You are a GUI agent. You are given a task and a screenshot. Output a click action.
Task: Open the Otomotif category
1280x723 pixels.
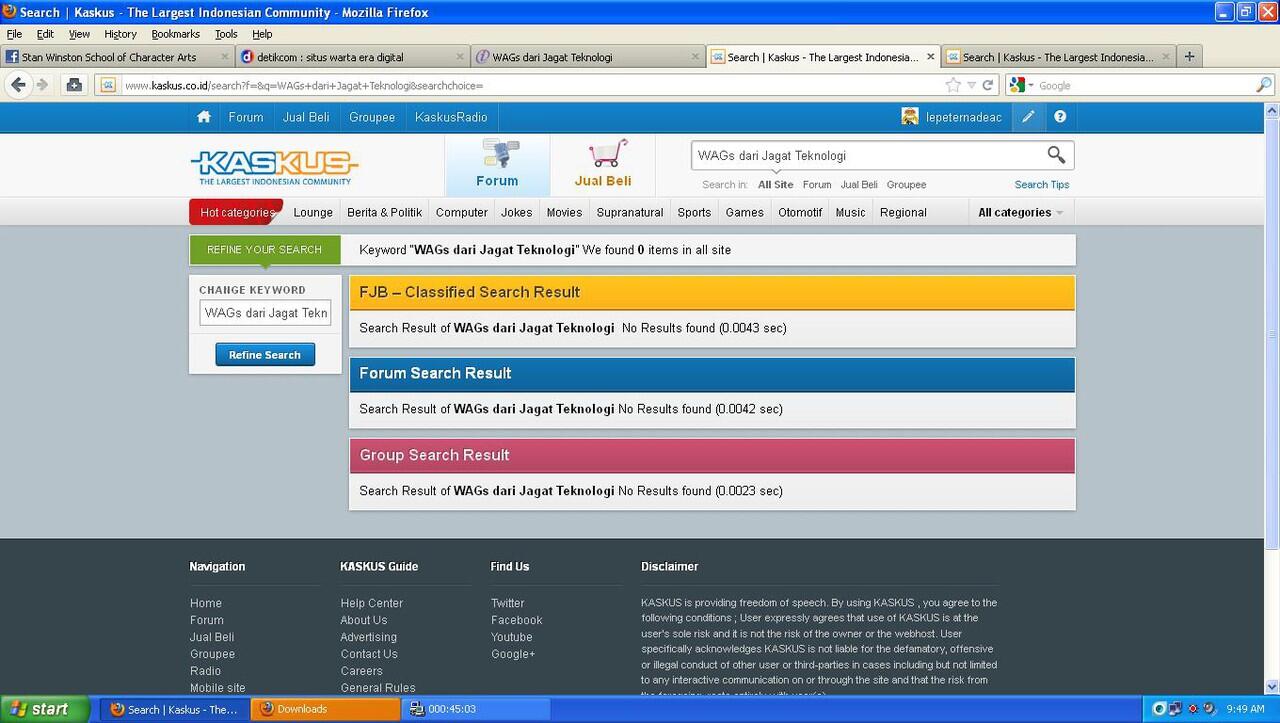click(x=800, y=212)
